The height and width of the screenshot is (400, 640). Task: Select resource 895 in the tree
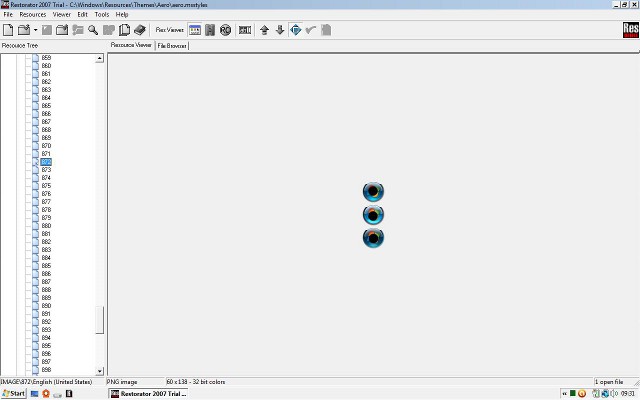click(46, 345)
